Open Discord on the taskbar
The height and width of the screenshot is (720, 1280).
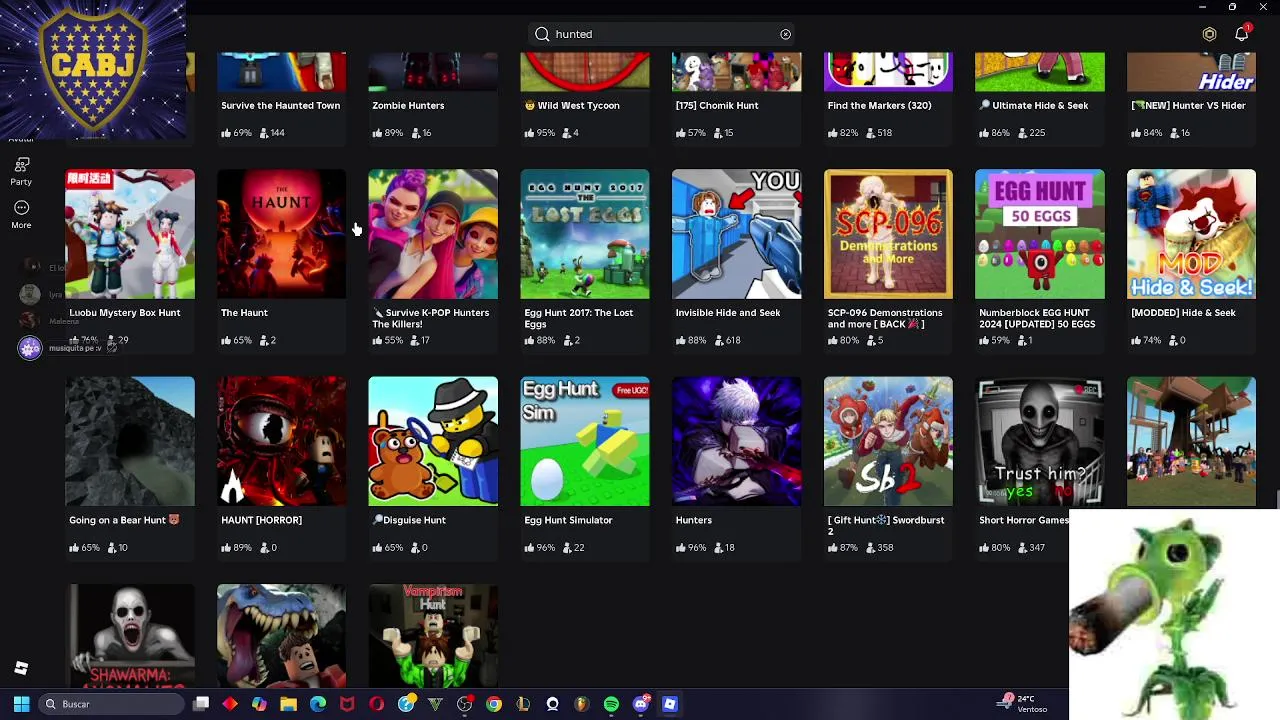coord(641,704)
